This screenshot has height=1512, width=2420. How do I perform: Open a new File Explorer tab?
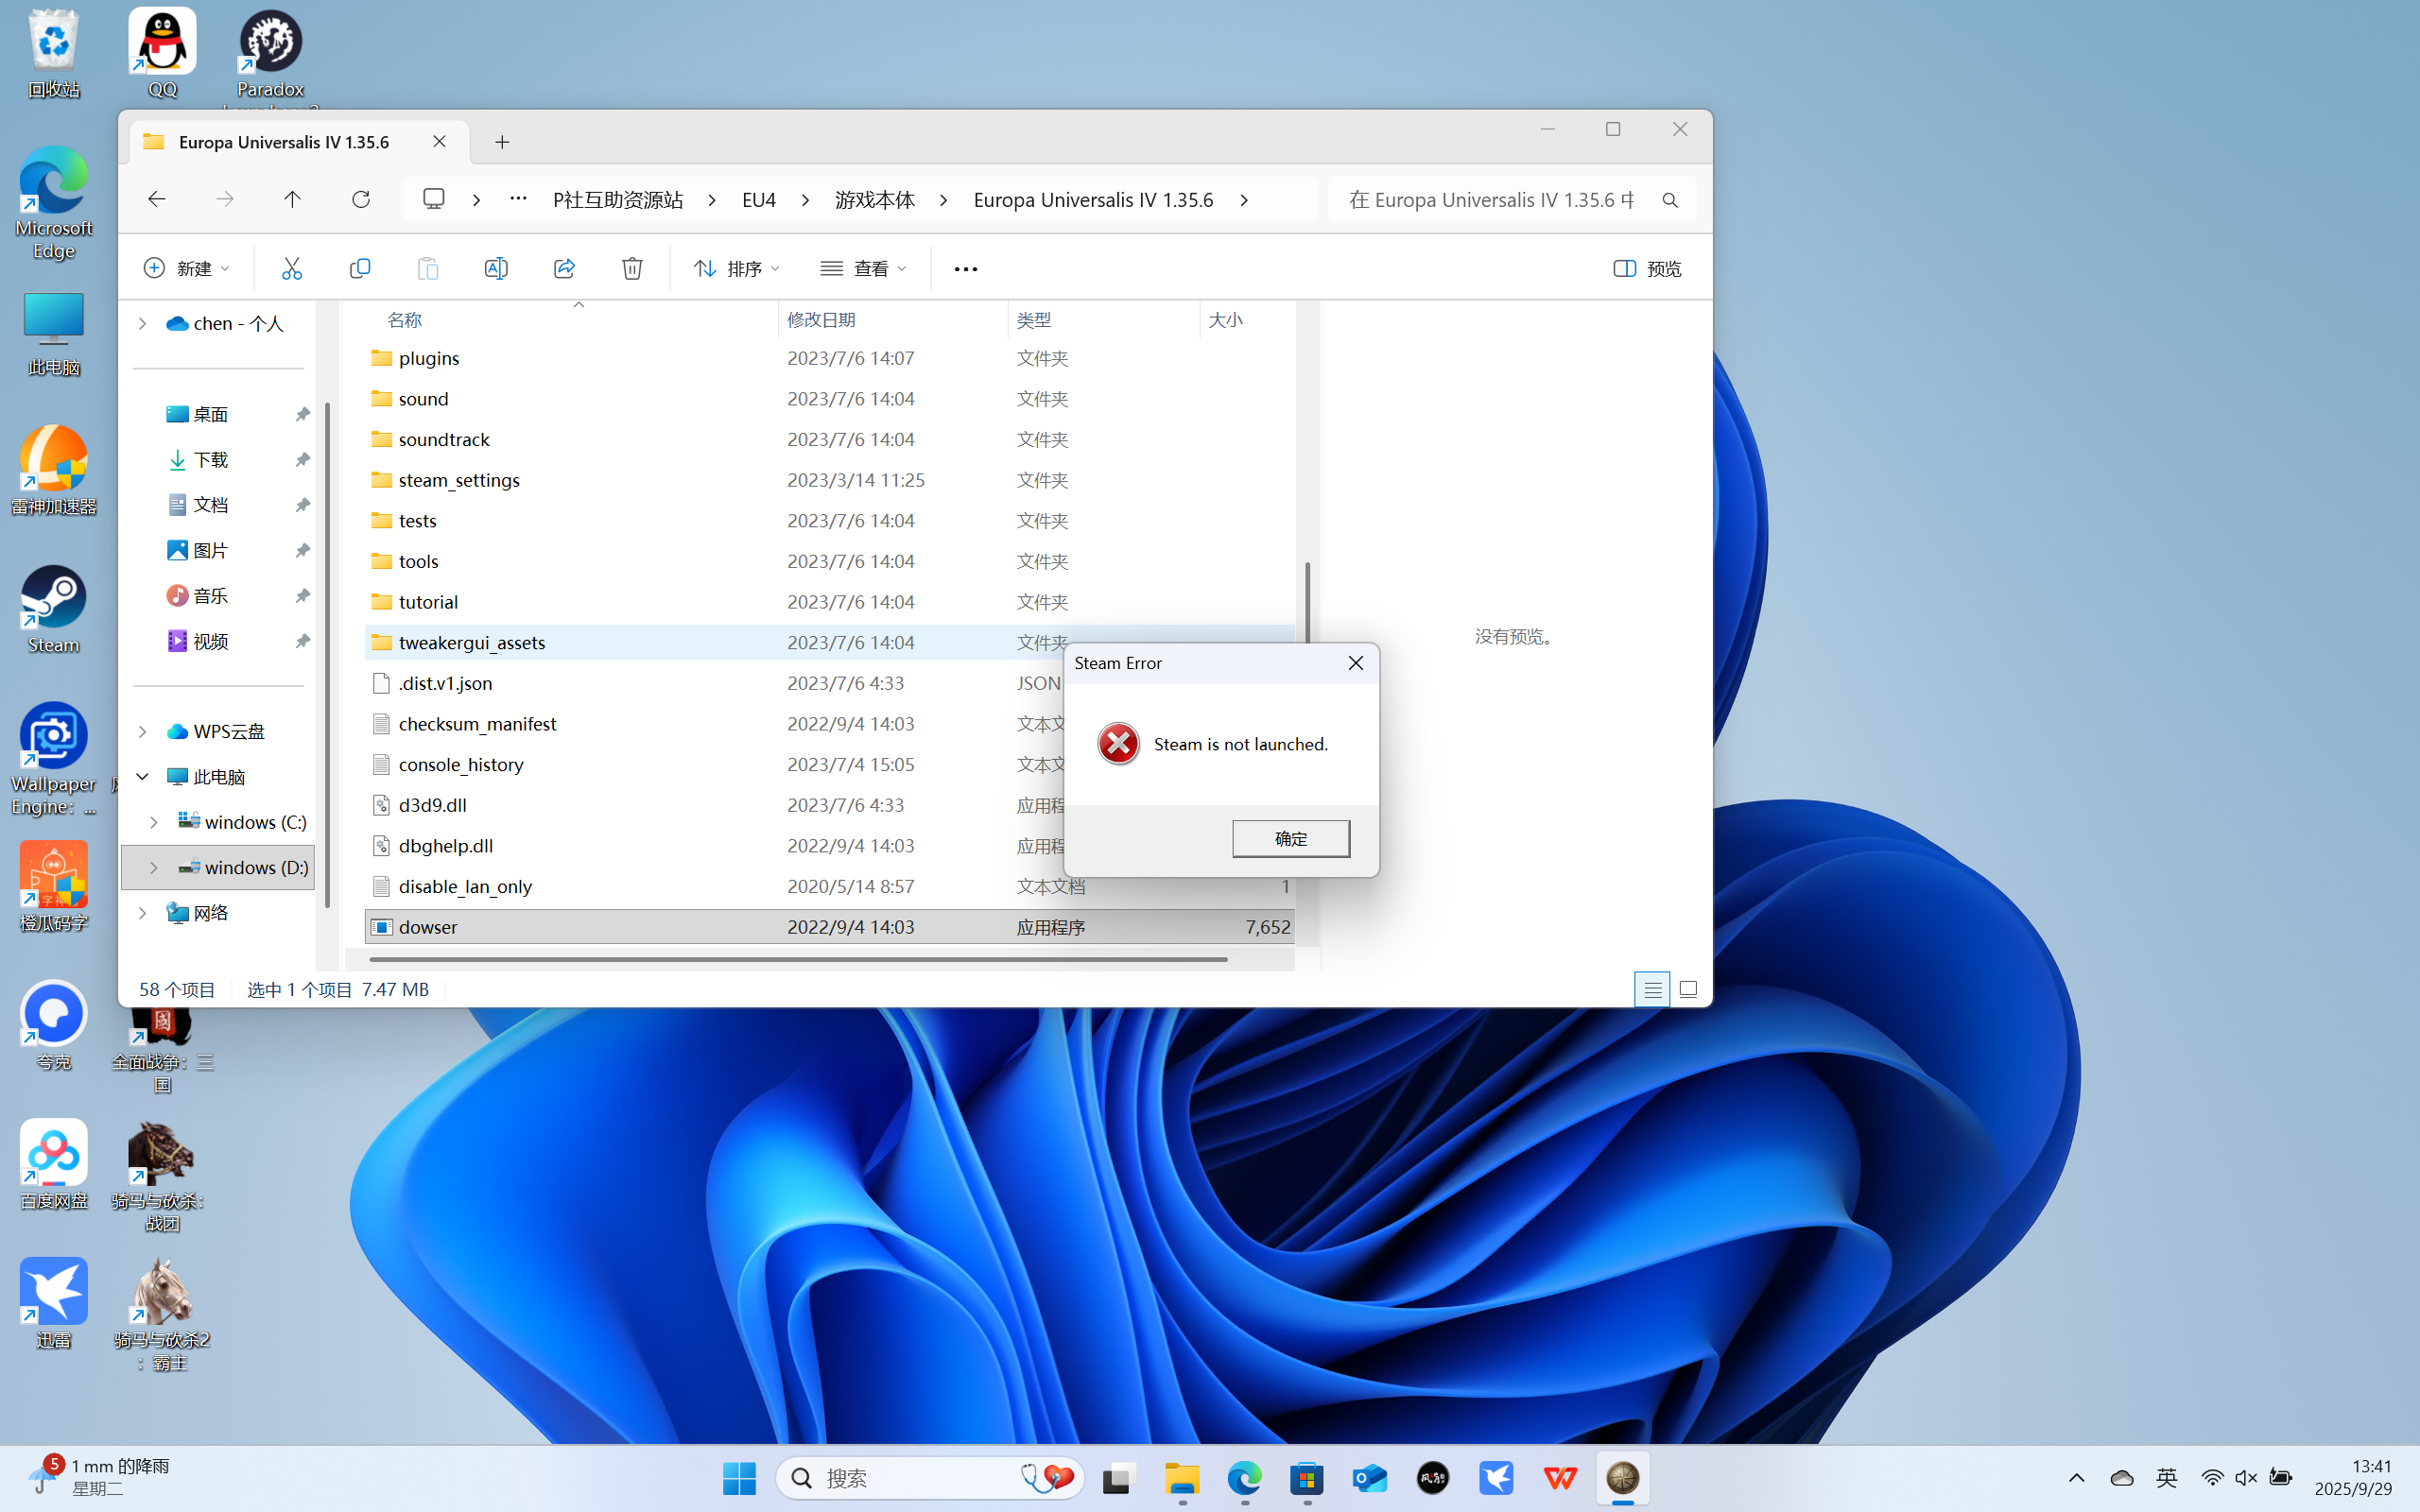tap(502, 142)
